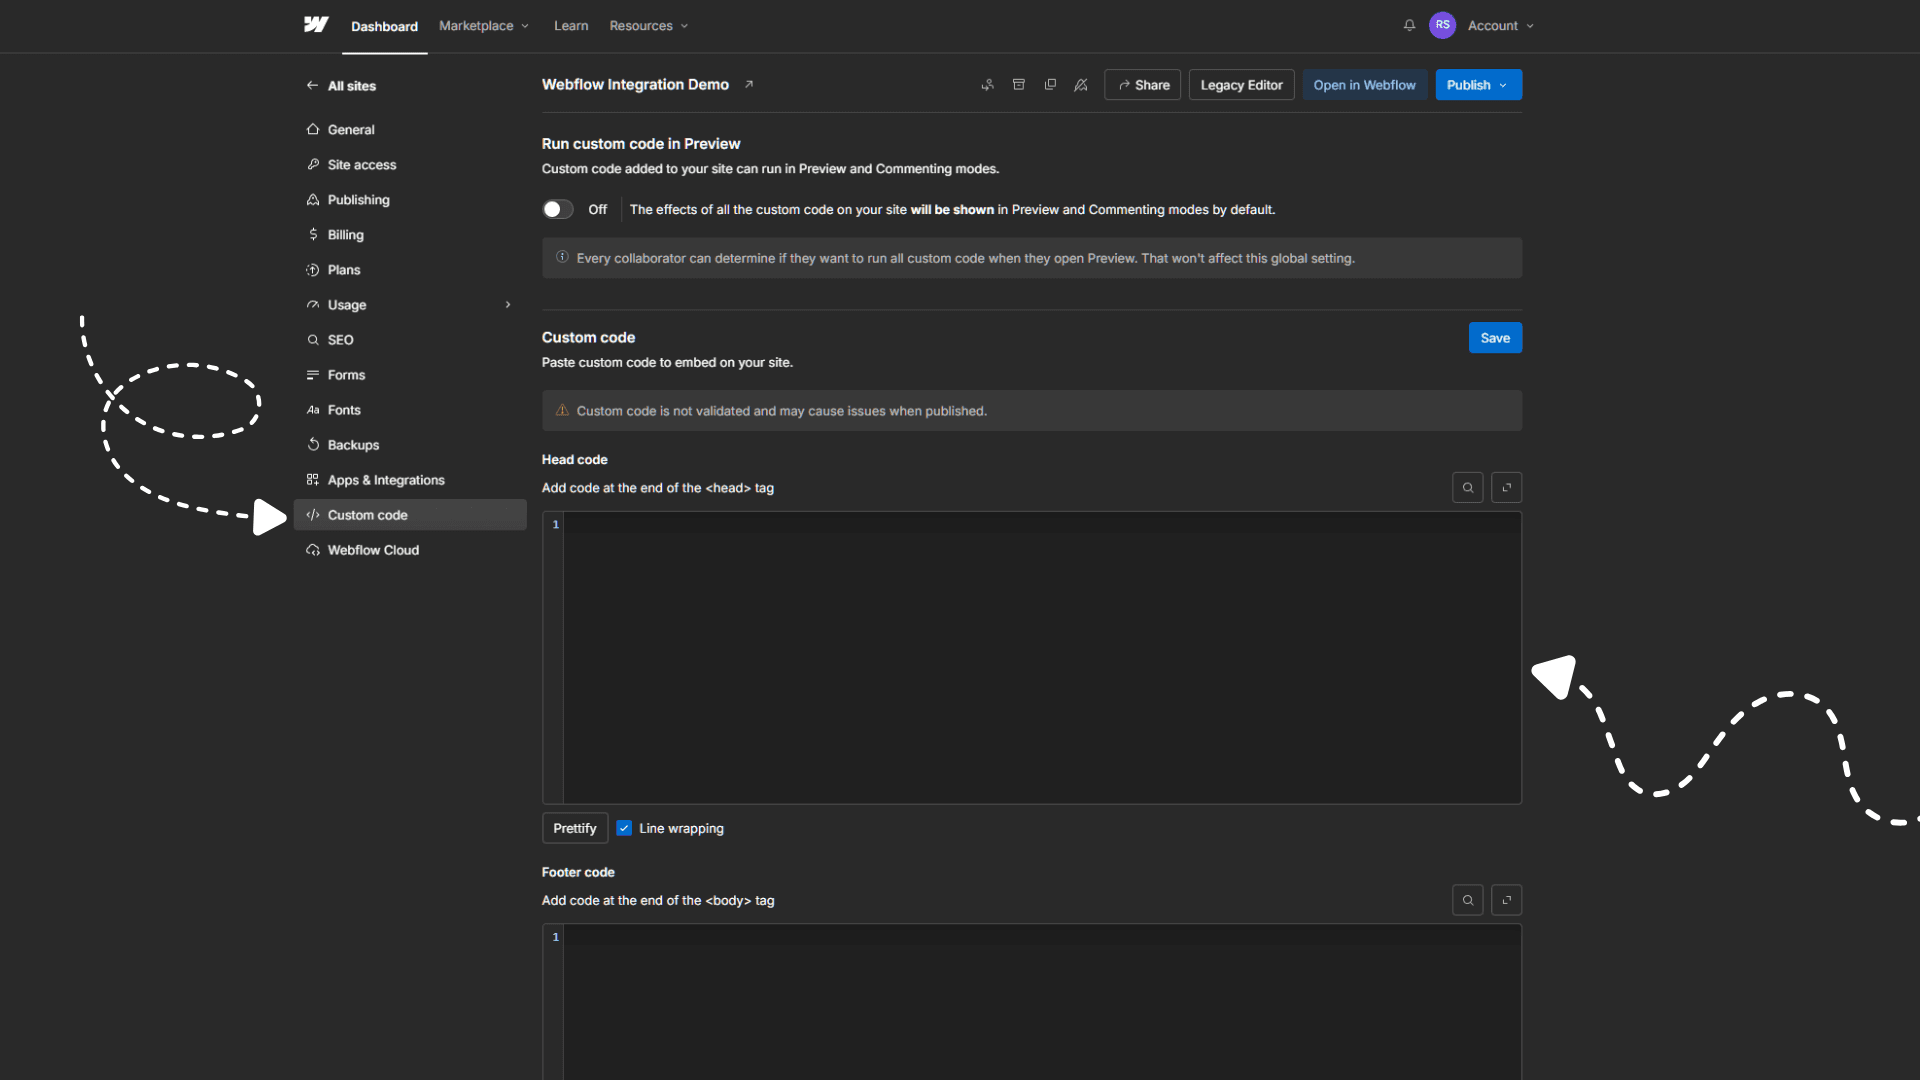Screen dimensions: 1920x1080
Task: Click Open in Webflow button
Action: tap(1364, 85)
